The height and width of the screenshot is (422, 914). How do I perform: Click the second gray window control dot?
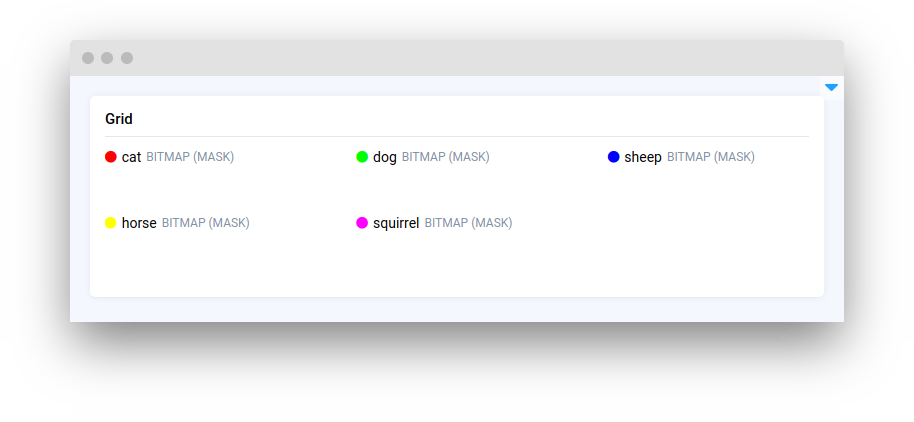pos(107,58)
